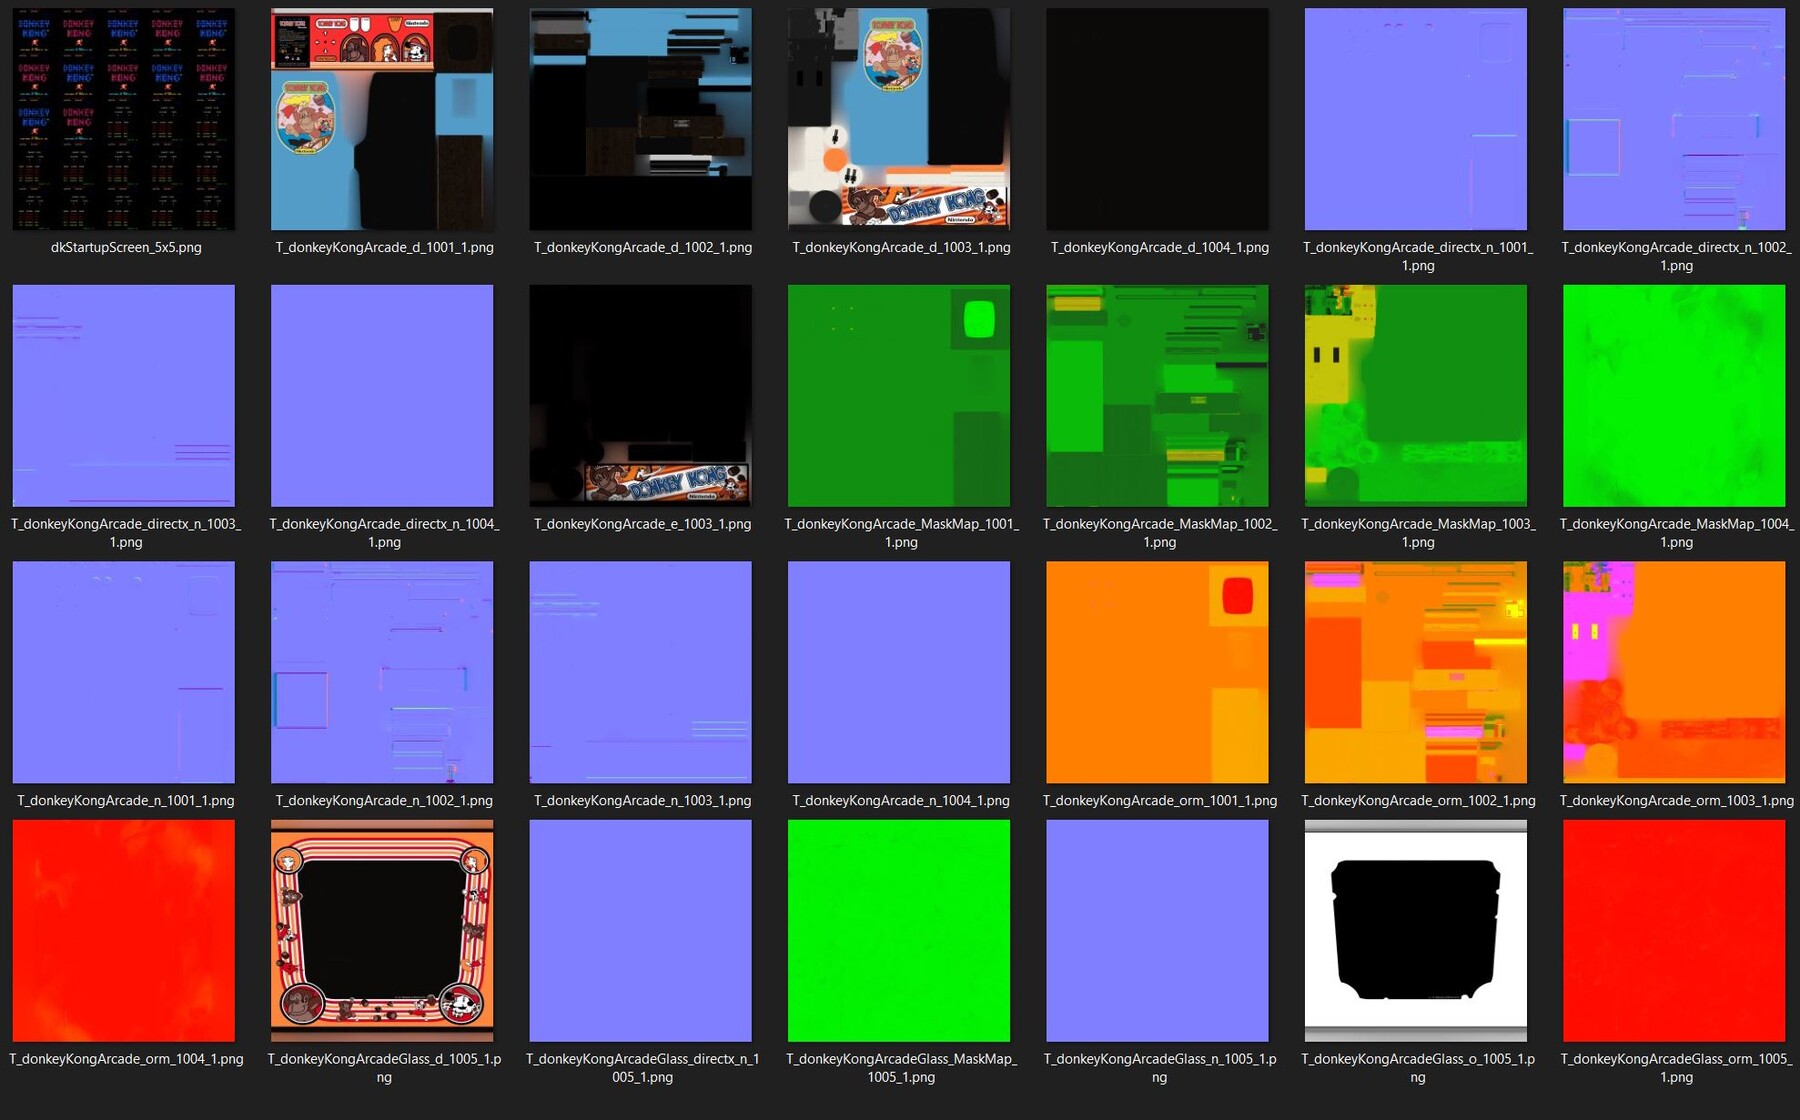Image resolution: width=1800 pixels, height=1120 pixels.
Task: Click file name T_donkeyKongArcadeGlass_directx_n_1005_1.png
Action: (x=643, y=1068)
